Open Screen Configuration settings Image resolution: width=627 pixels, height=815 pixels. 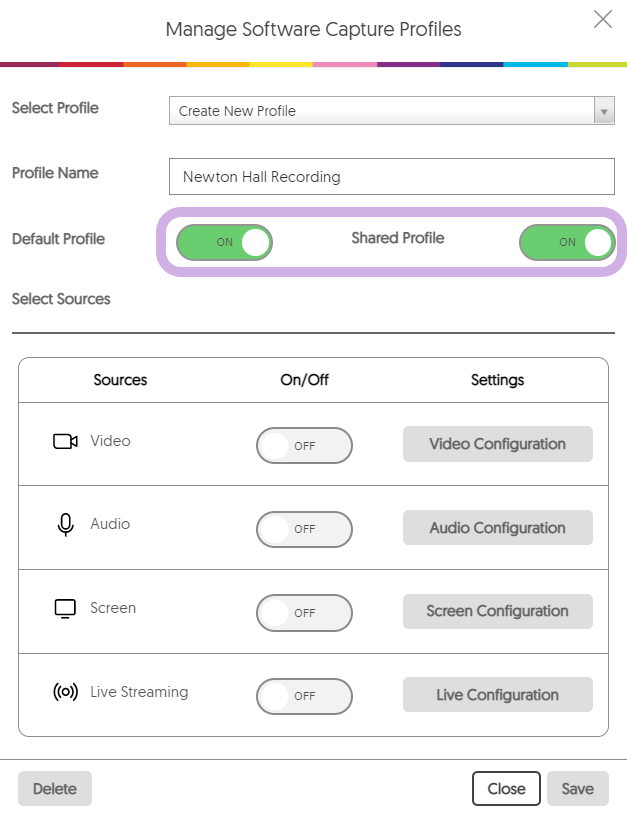[x=498, y=611]
